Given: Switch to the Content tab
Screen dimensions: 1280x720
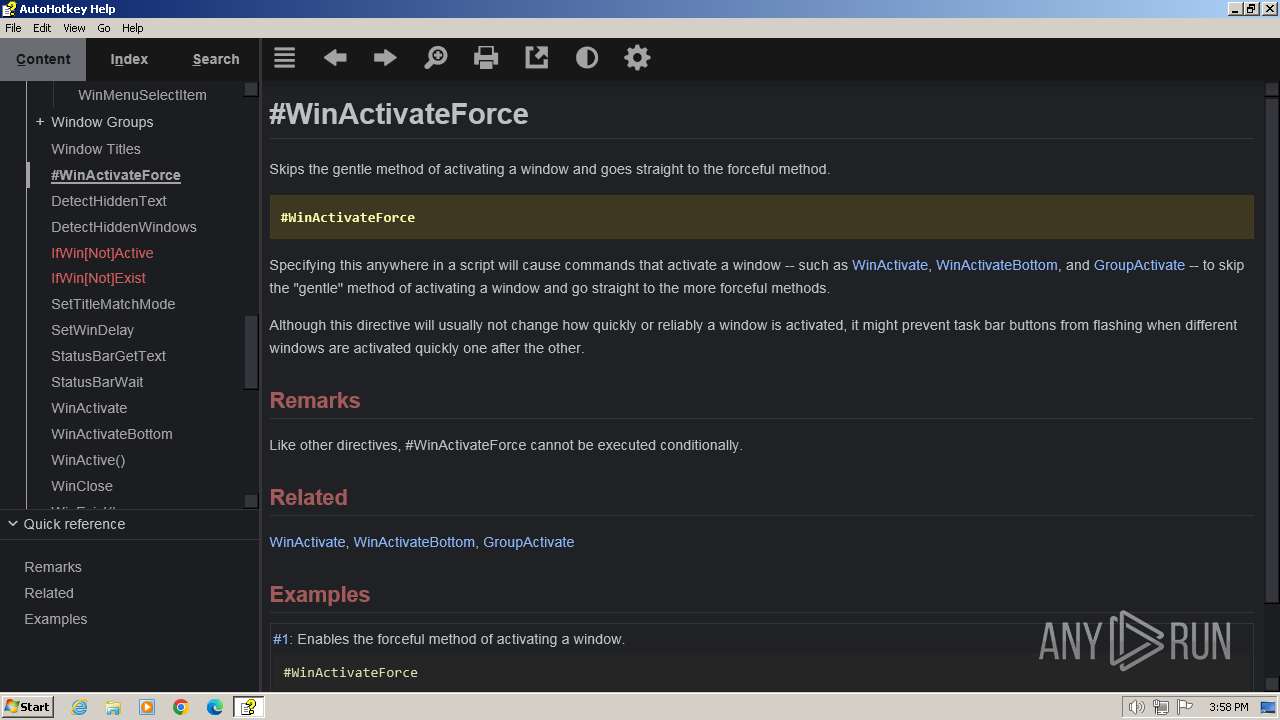Looking at the screenshot, I should [x=43, y=59].
